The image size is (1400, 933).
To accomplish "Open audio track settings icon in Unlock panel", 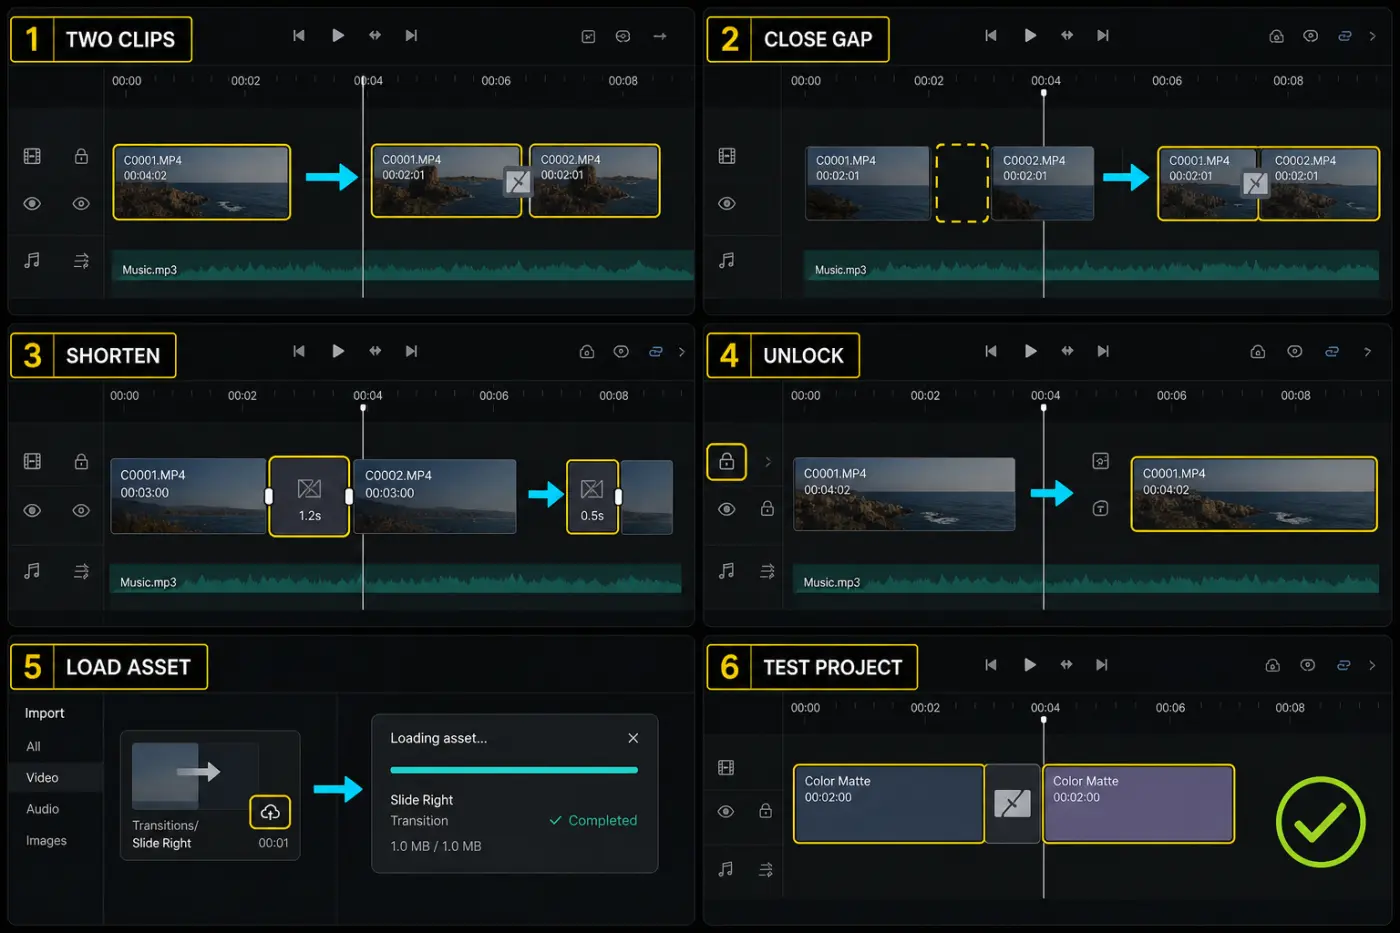I will (x=767, y=571).
